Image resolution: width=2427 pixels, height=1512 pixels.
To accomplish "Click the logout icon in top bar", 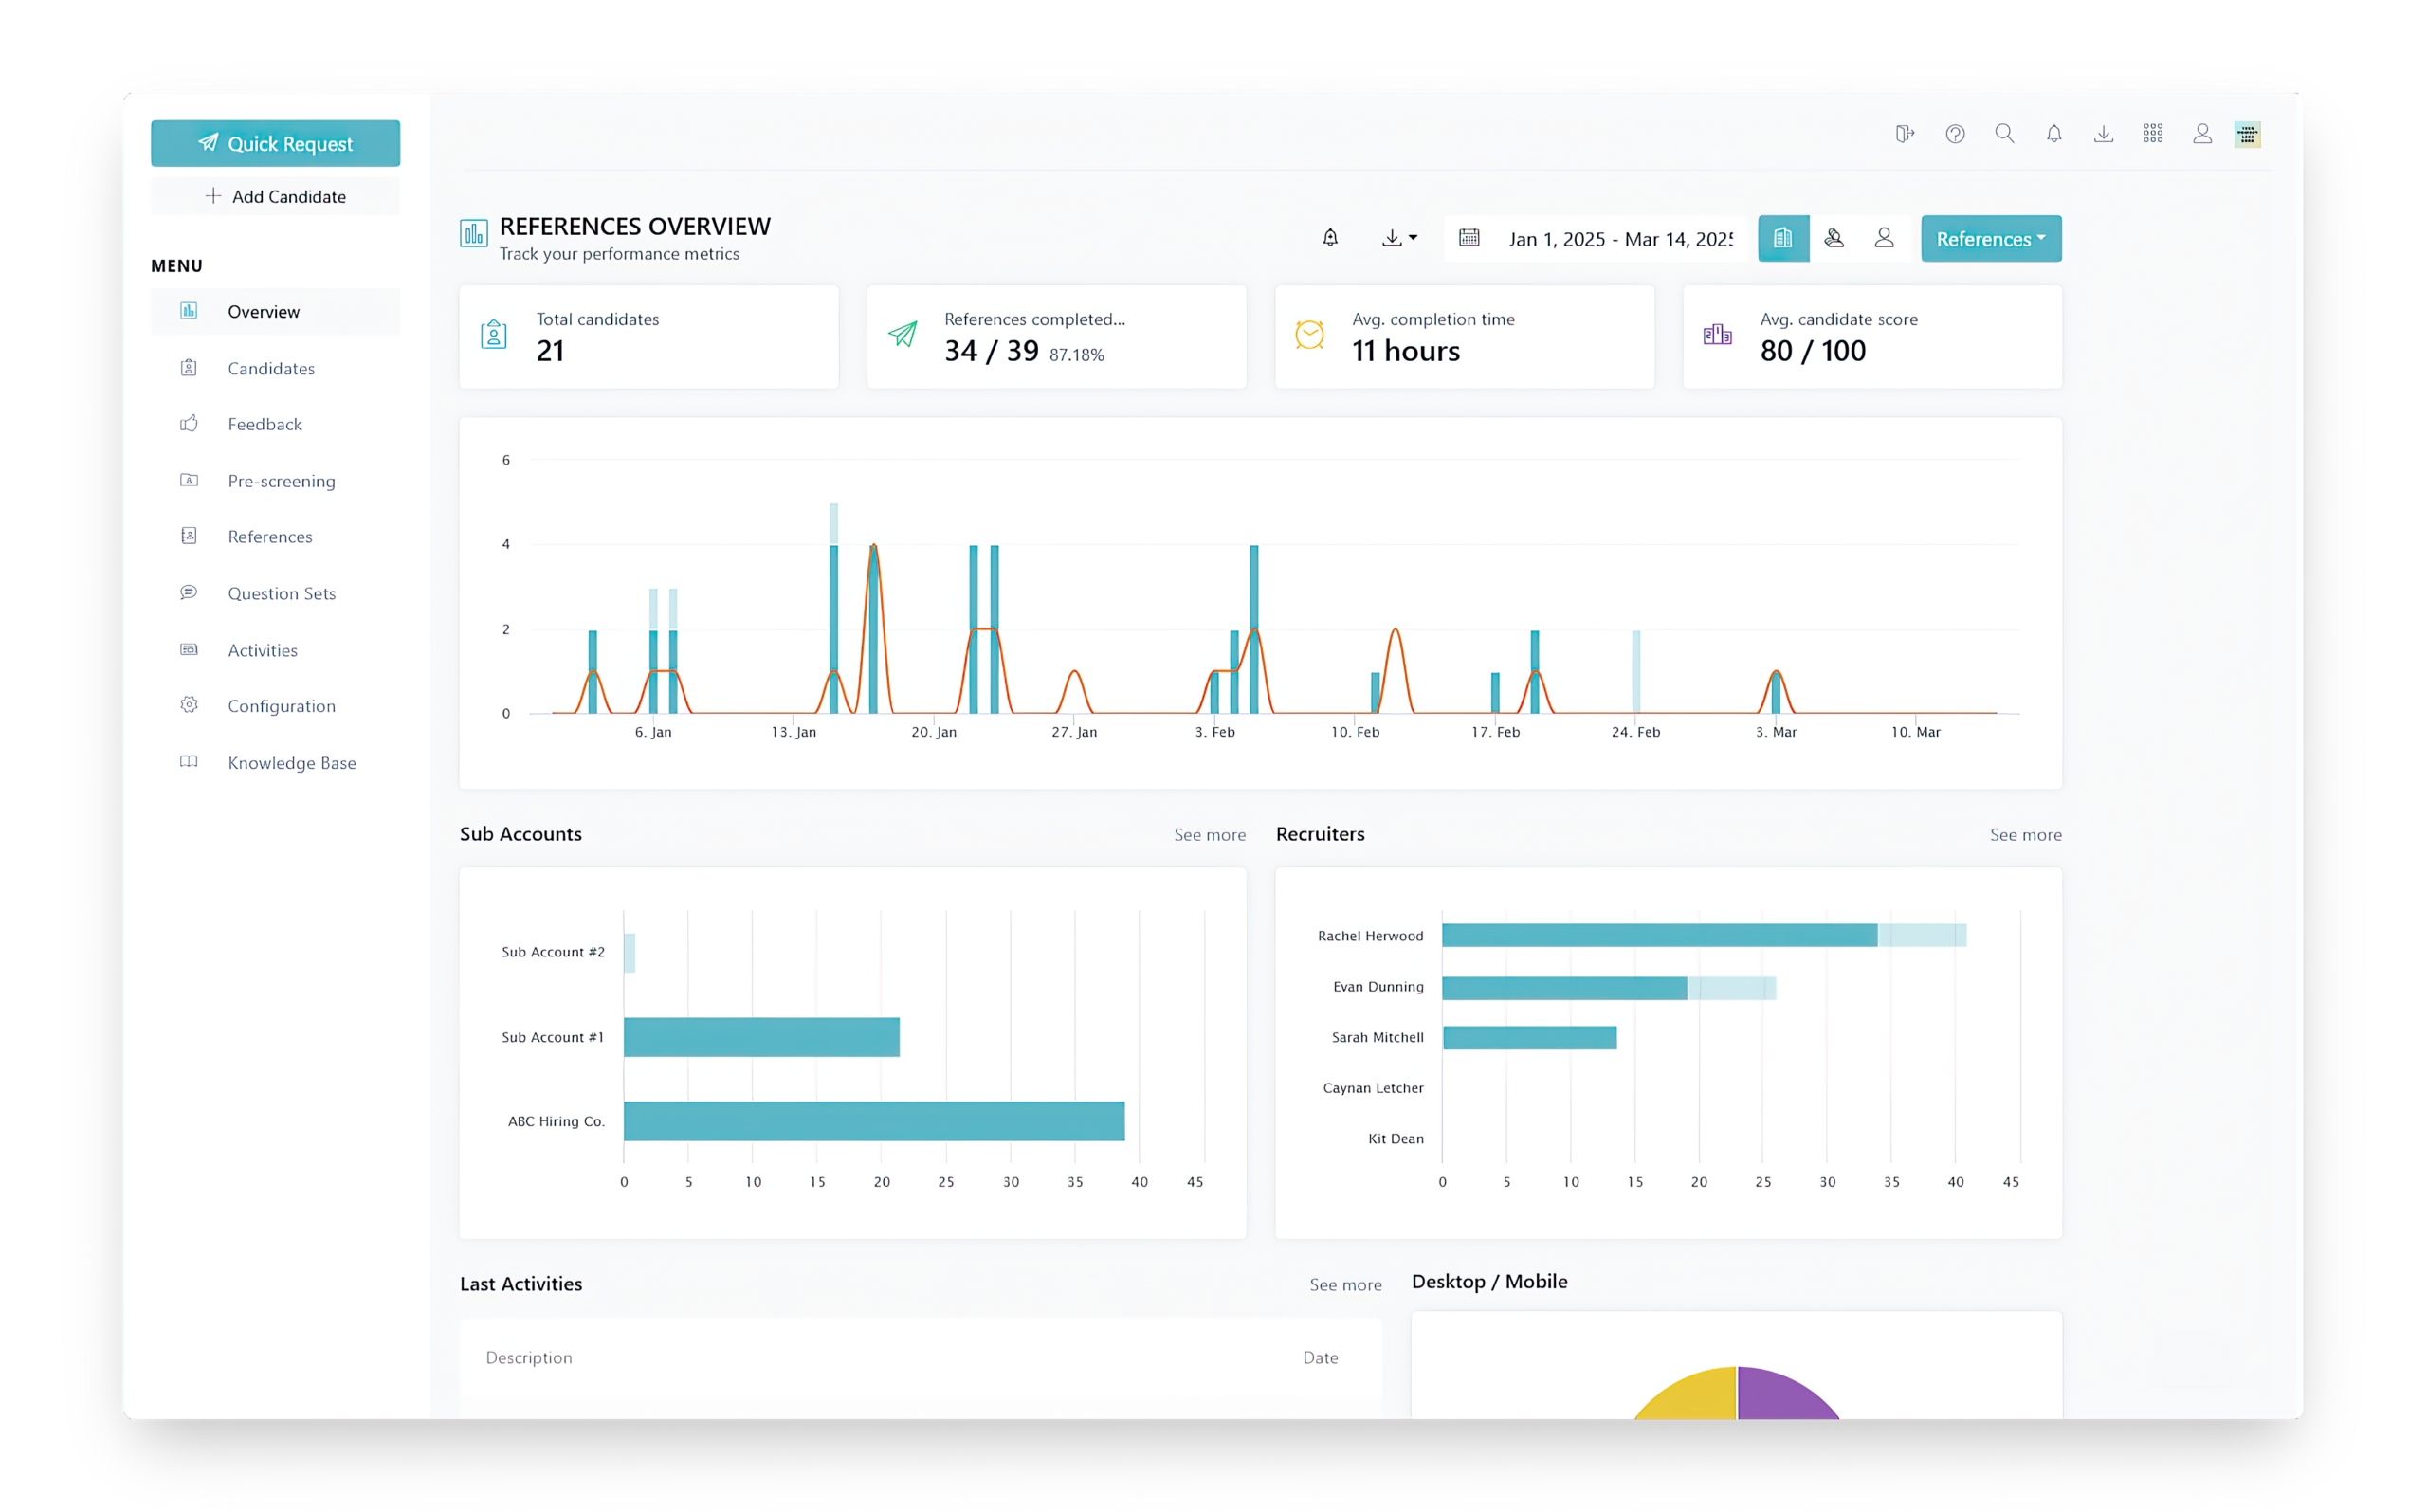I will [1905, 134].
